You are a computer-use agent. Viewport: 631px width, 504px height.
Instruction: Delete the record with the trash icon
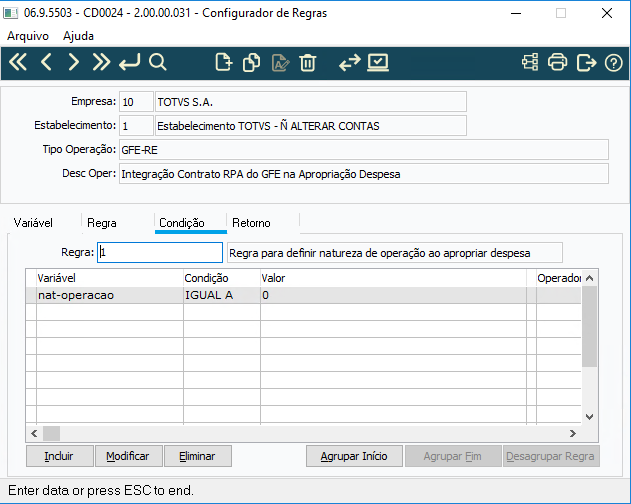coord(308,62)
